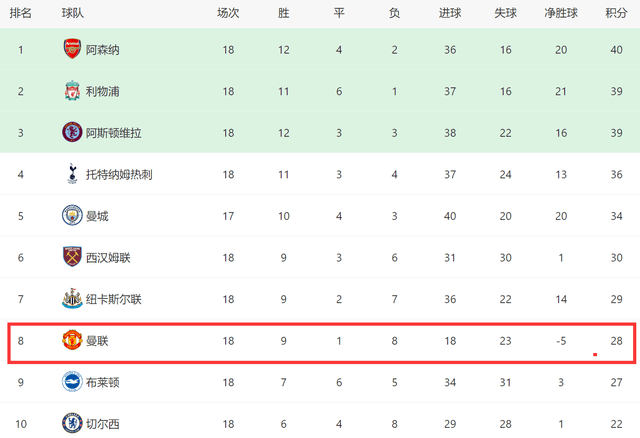The height and width of the screenshot is (438, 640).
Task: Click the Tottenham Hotspur cockerel crest
Action: 72,174
